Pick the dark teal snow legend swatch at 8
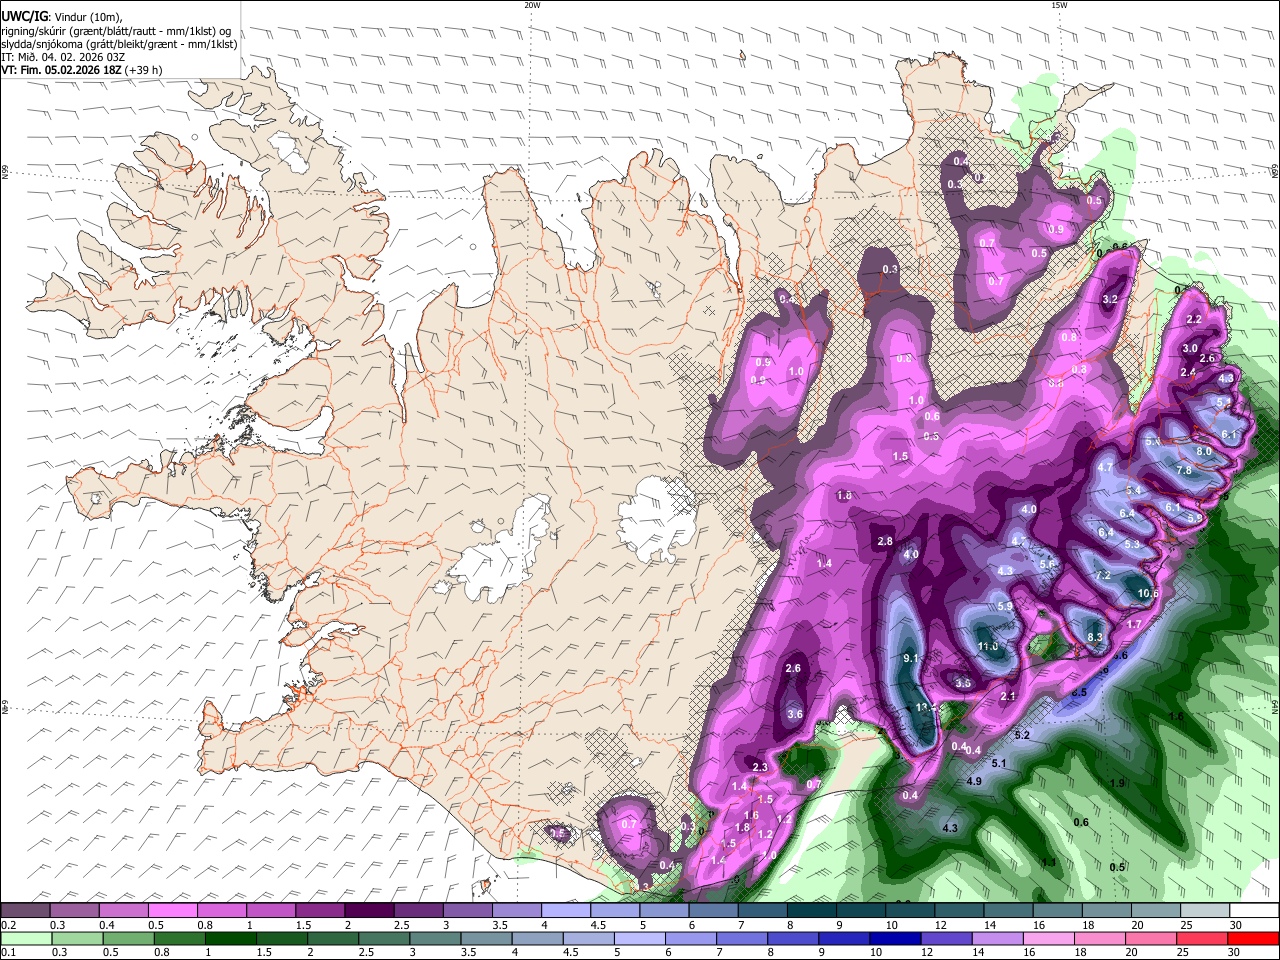The width and height of the screenshot is (1280, 960). pos(811,911)
